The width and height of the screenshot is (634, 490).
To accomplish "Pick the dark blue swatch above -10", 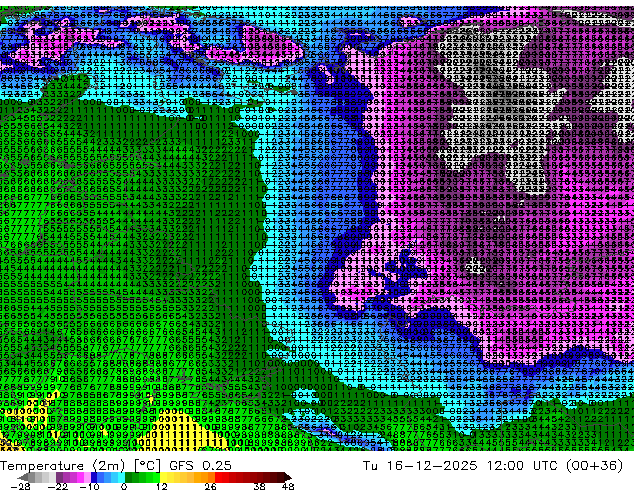I will (94, 477).
